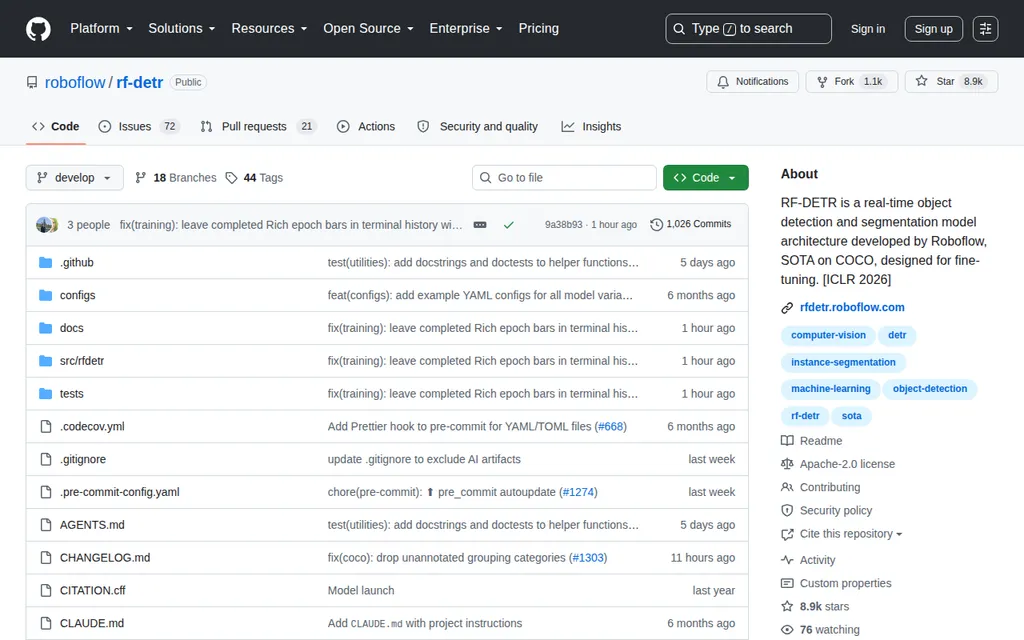
Task: Open the Insights tab
Action: (x=591, y=127)
